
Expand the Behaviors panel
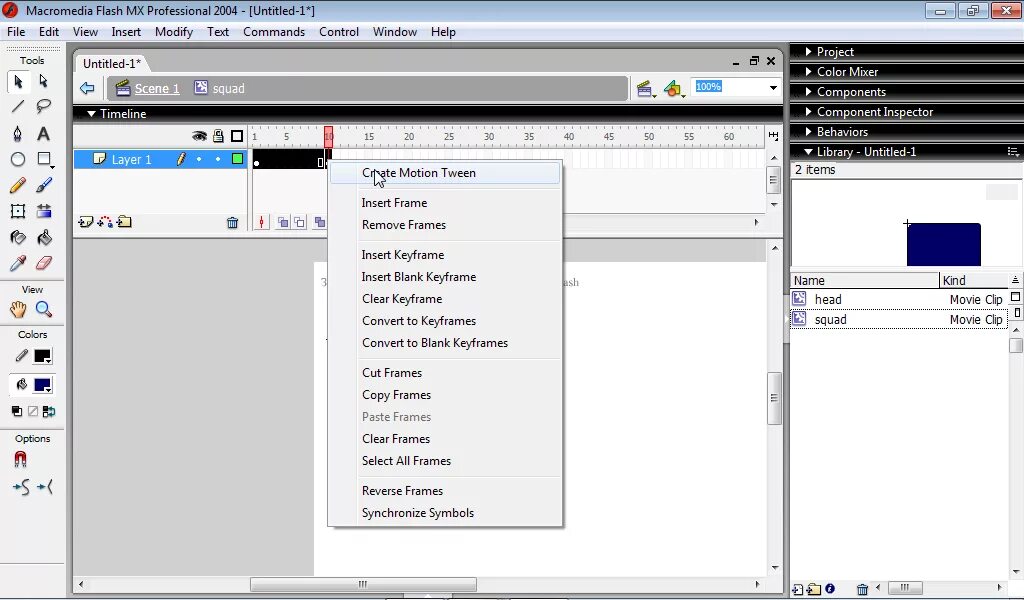coord(808,131)
